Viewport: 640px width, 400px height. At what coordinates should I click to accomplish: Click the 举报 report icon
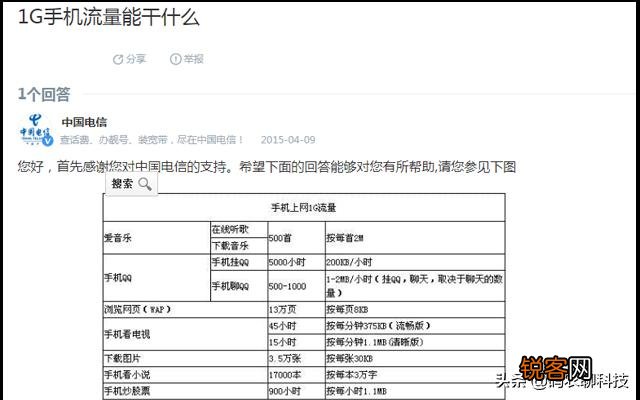click(175, 60)
